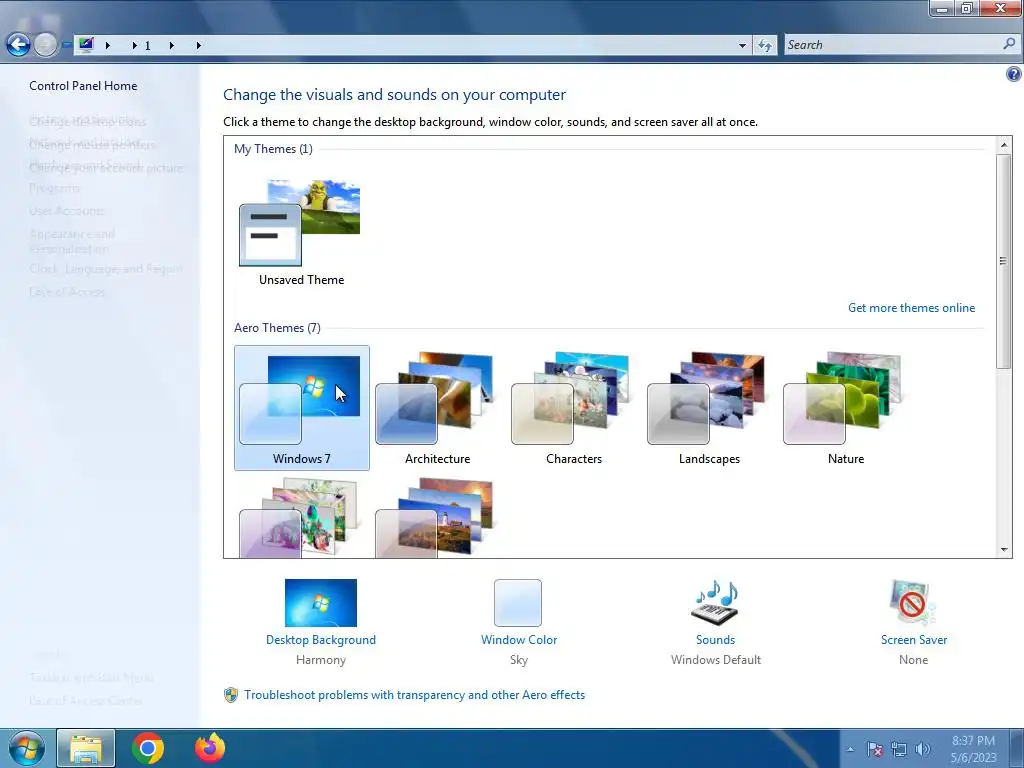The width and height of the screenshot is (1024, 768).
Task: Select the colorful Scenes theme in second row
Action: point(300,518)
